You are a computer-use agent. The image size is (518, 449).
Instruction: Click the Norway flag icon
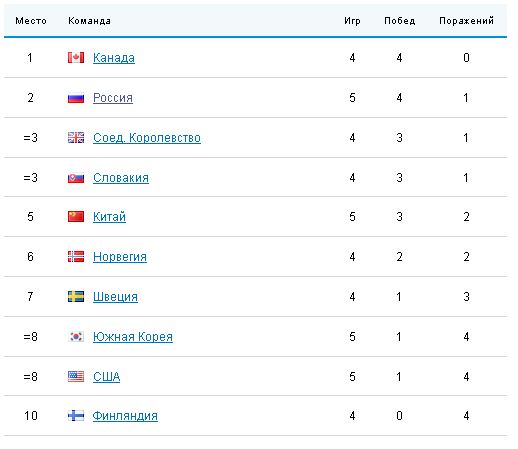point(76,257)
